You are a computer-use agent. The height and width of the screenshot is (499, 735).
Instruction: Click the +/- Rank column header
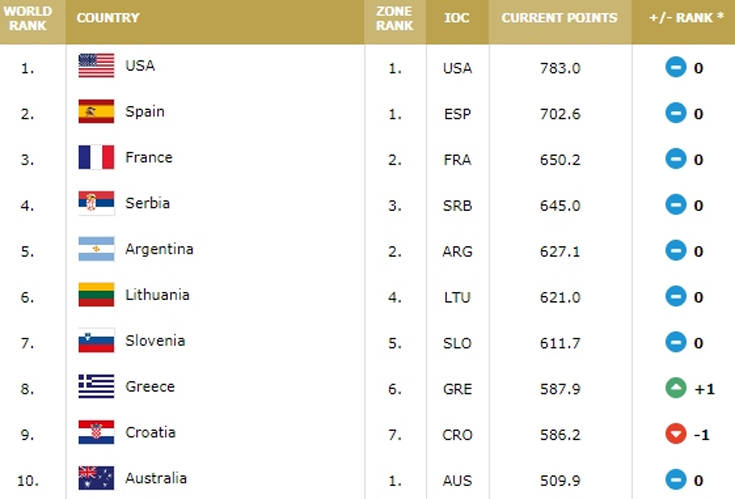click(x=686, y=18)
